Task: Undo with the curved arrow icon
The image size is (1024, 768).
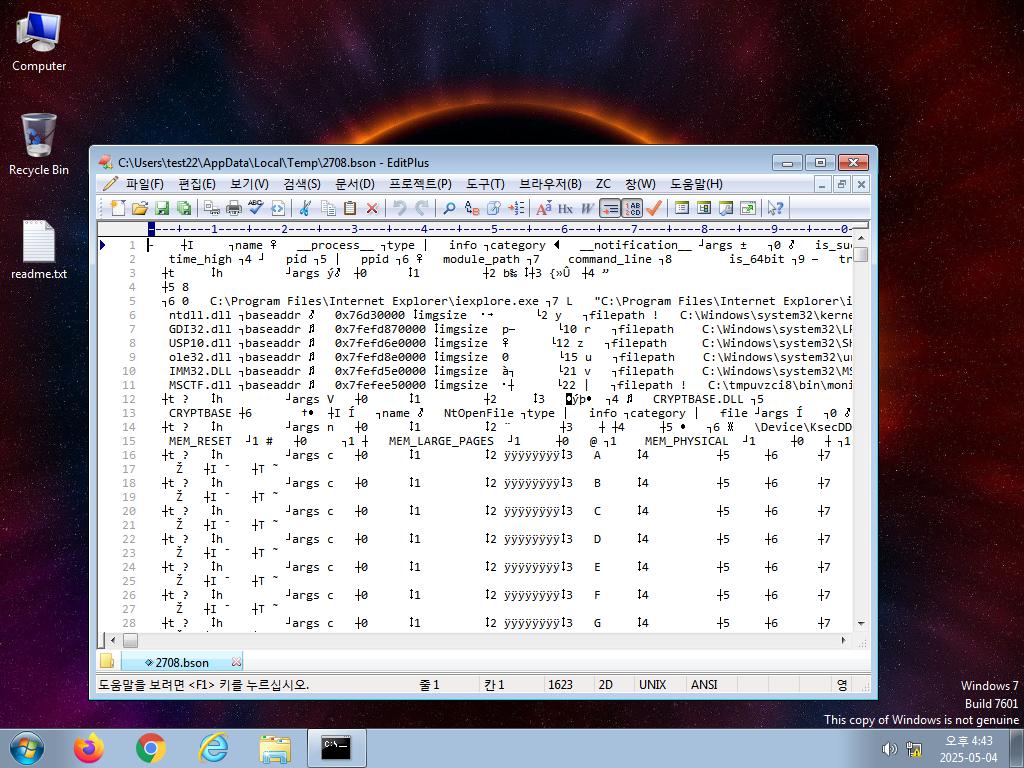Action: [400, 208]
